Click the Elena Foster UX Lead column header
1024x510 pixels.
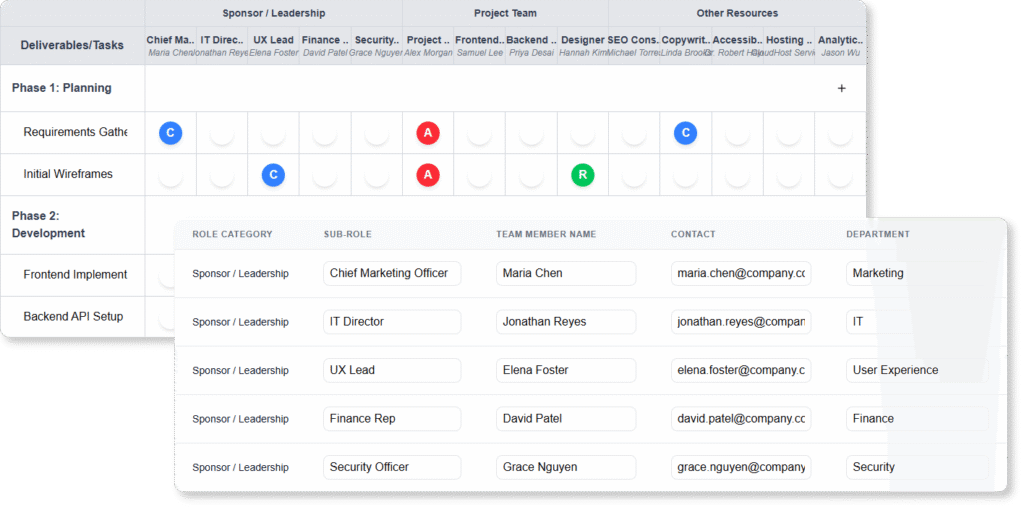point(274,46)
